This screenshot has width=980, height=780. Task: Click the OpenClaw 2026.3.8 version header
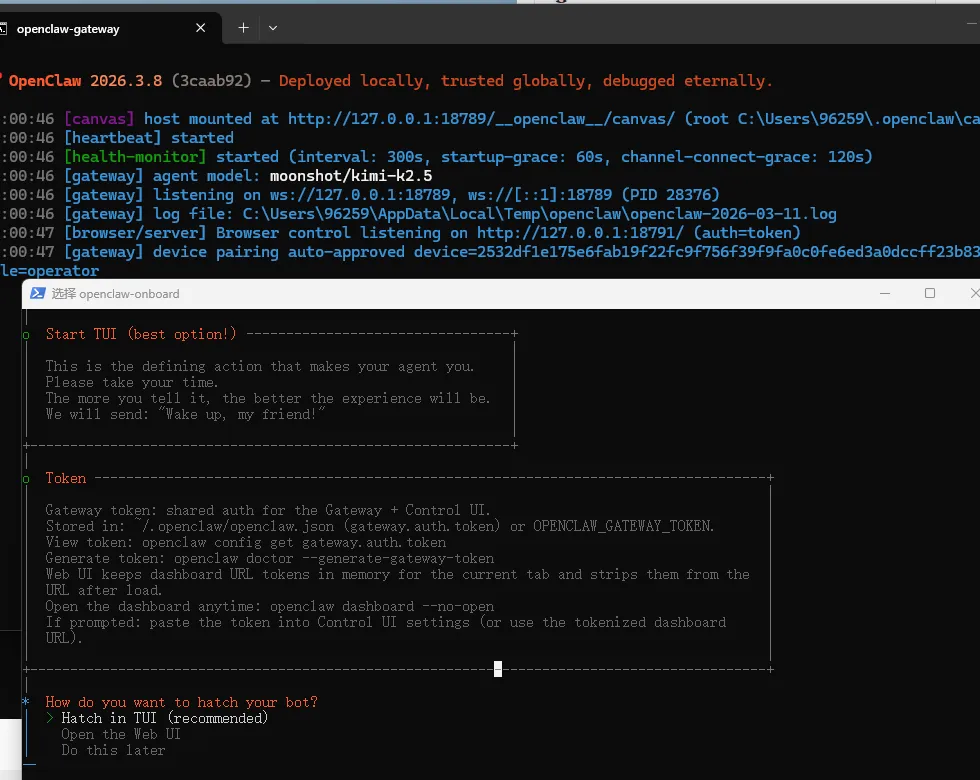(x=85, y=81)
